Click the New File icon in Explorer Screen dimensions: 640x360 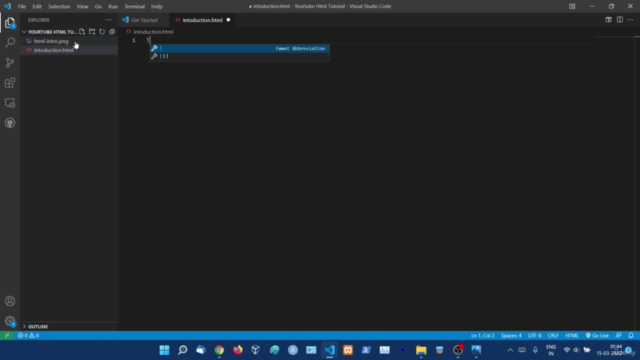click(82, 32)
